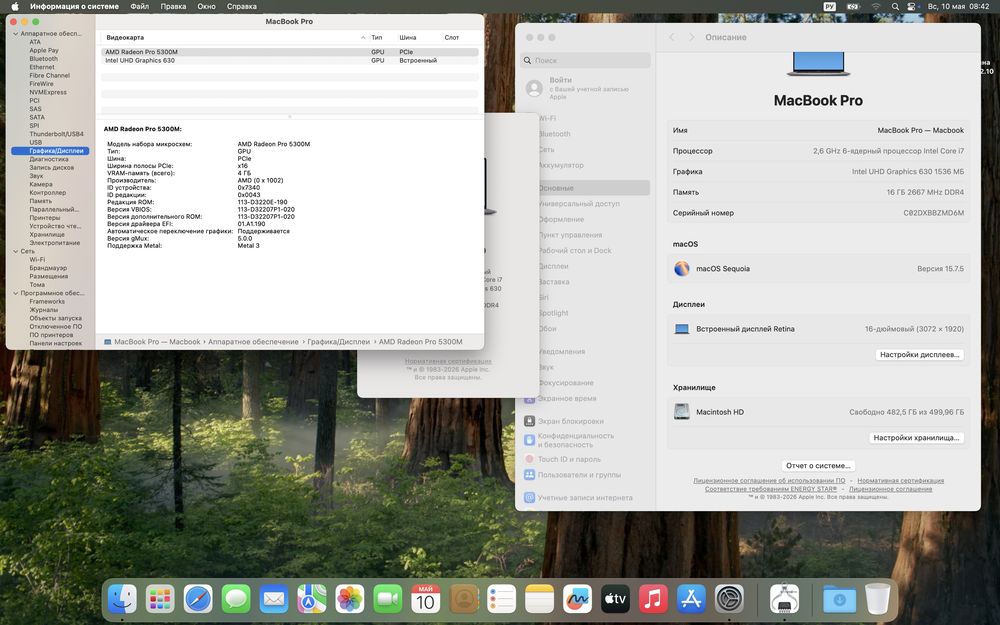Open Control Center icon in menu bar

tap(912, 6)
